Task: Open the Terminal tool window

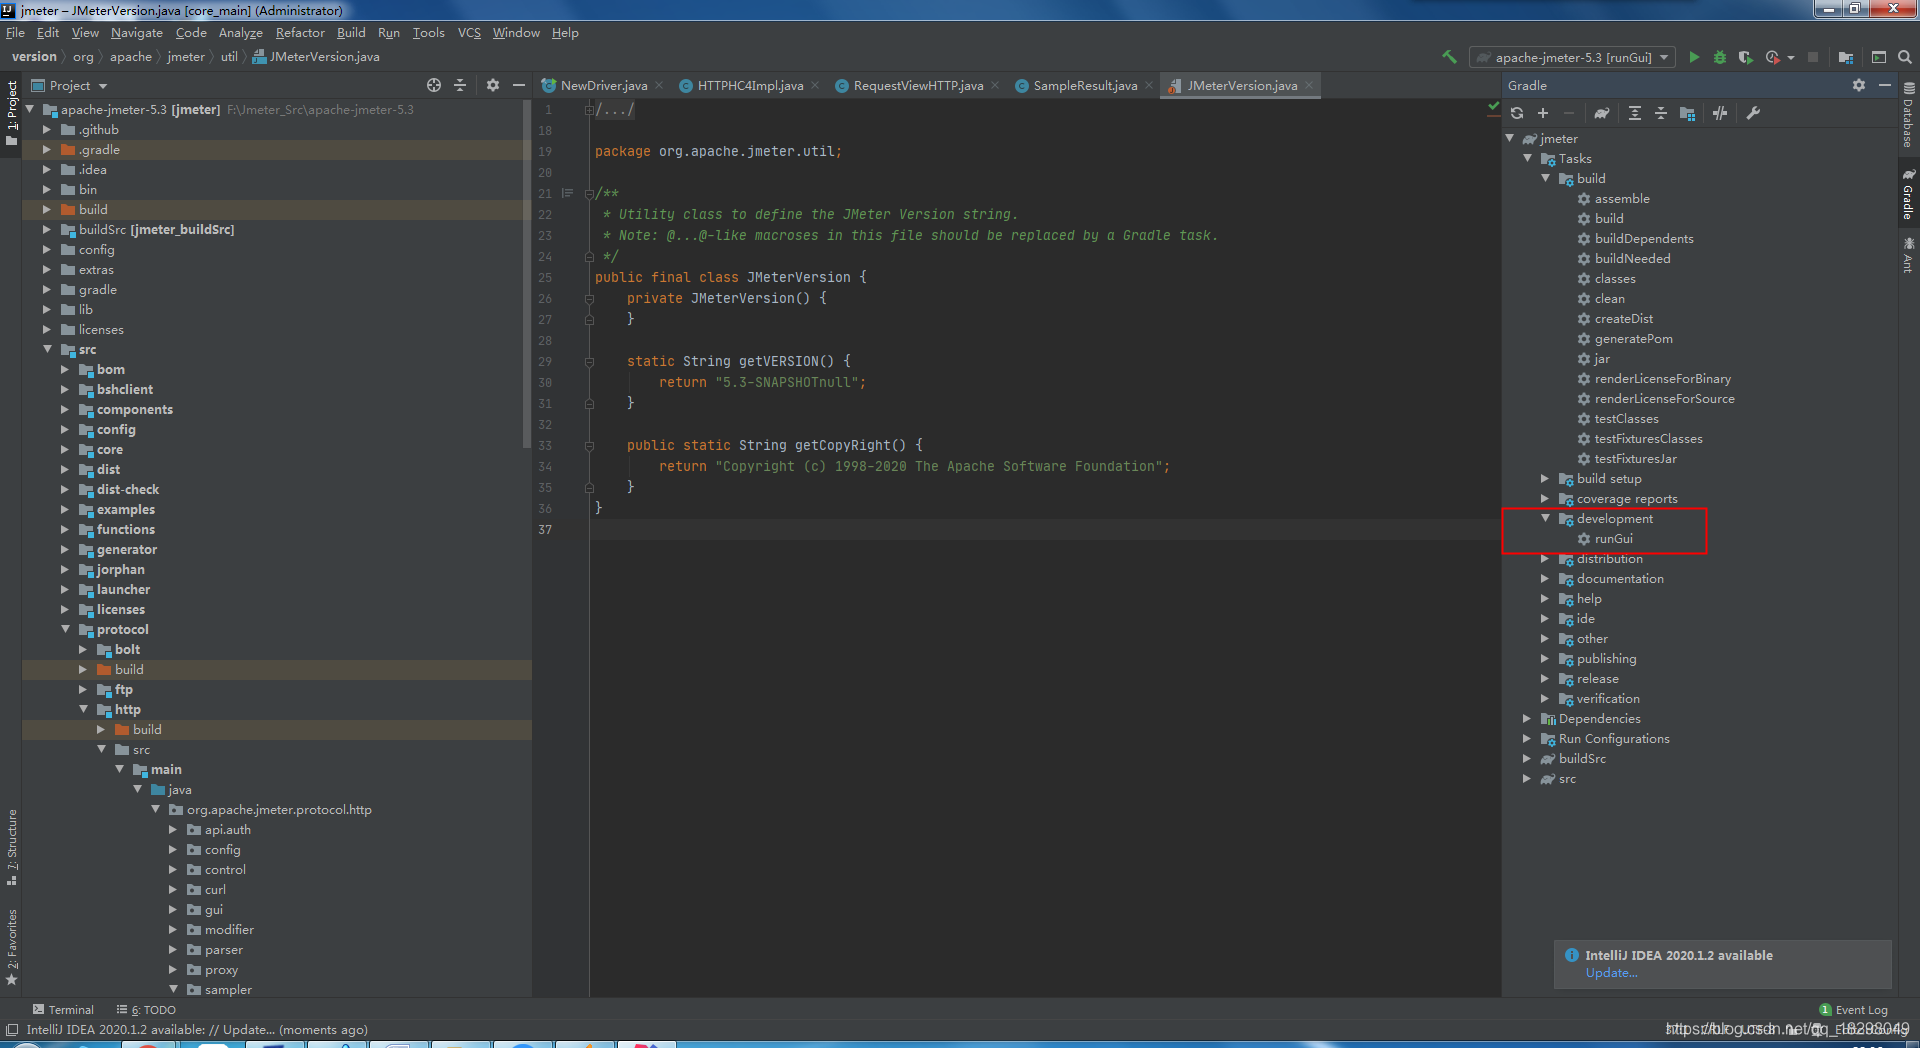Action: (62, 1010)
